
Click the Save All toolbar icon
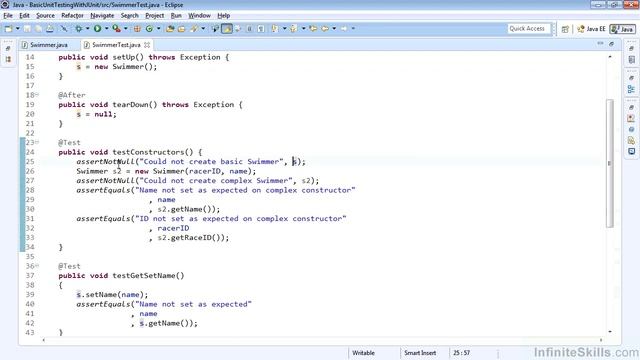click(38, 29)
